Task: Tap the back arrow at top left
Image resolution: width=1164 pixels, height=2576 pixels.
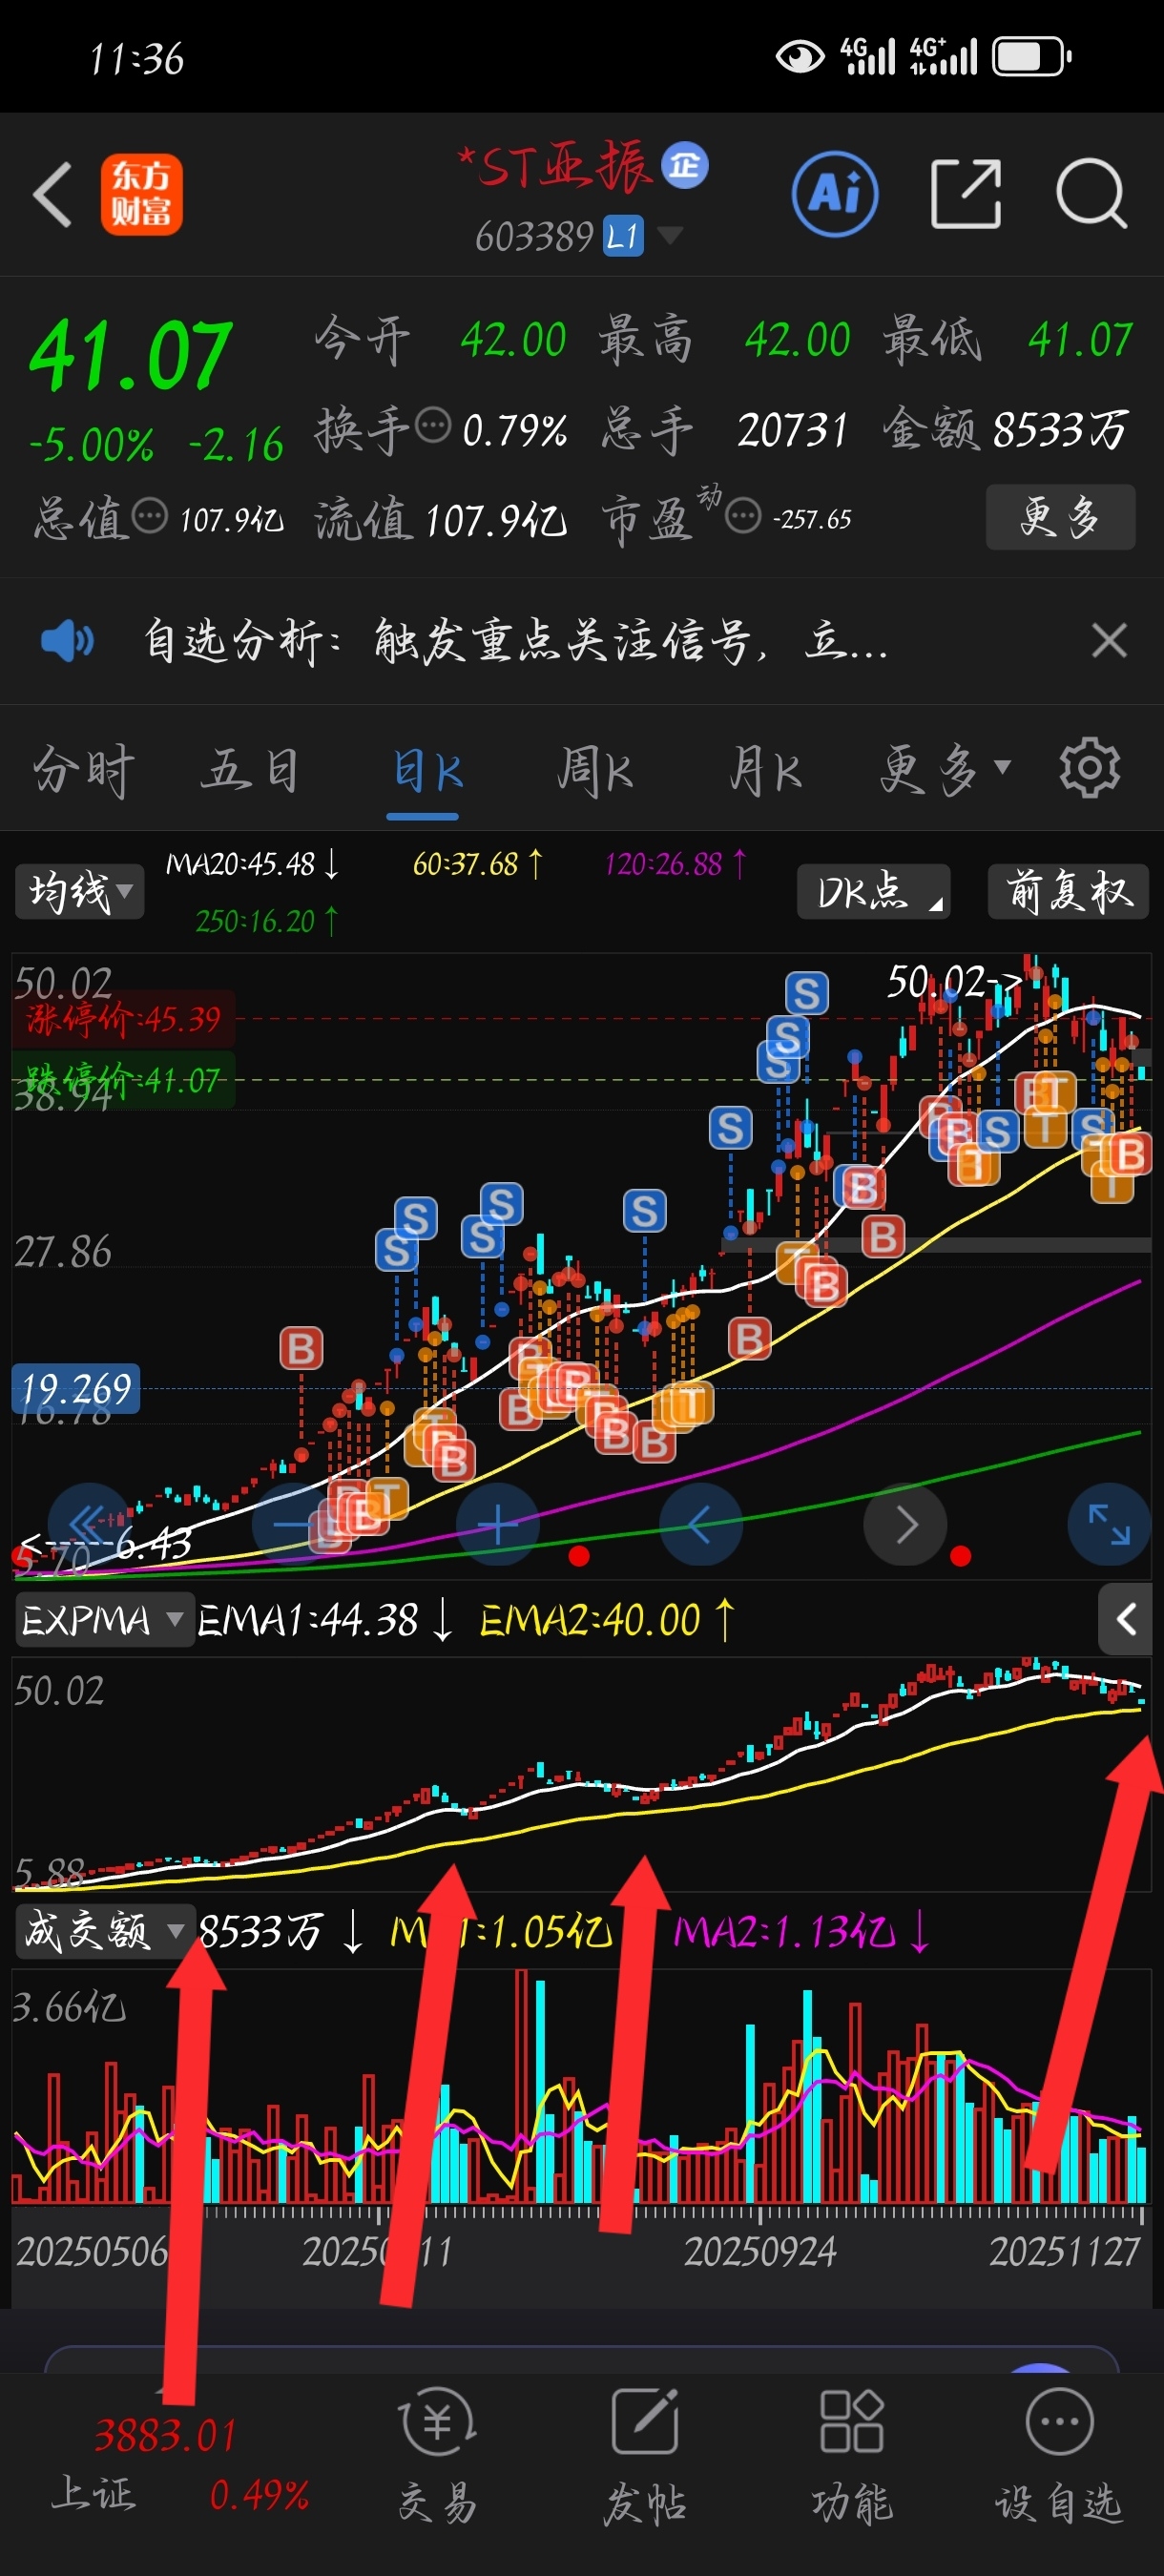Action: pyautogui.click(x=52, y=195)
